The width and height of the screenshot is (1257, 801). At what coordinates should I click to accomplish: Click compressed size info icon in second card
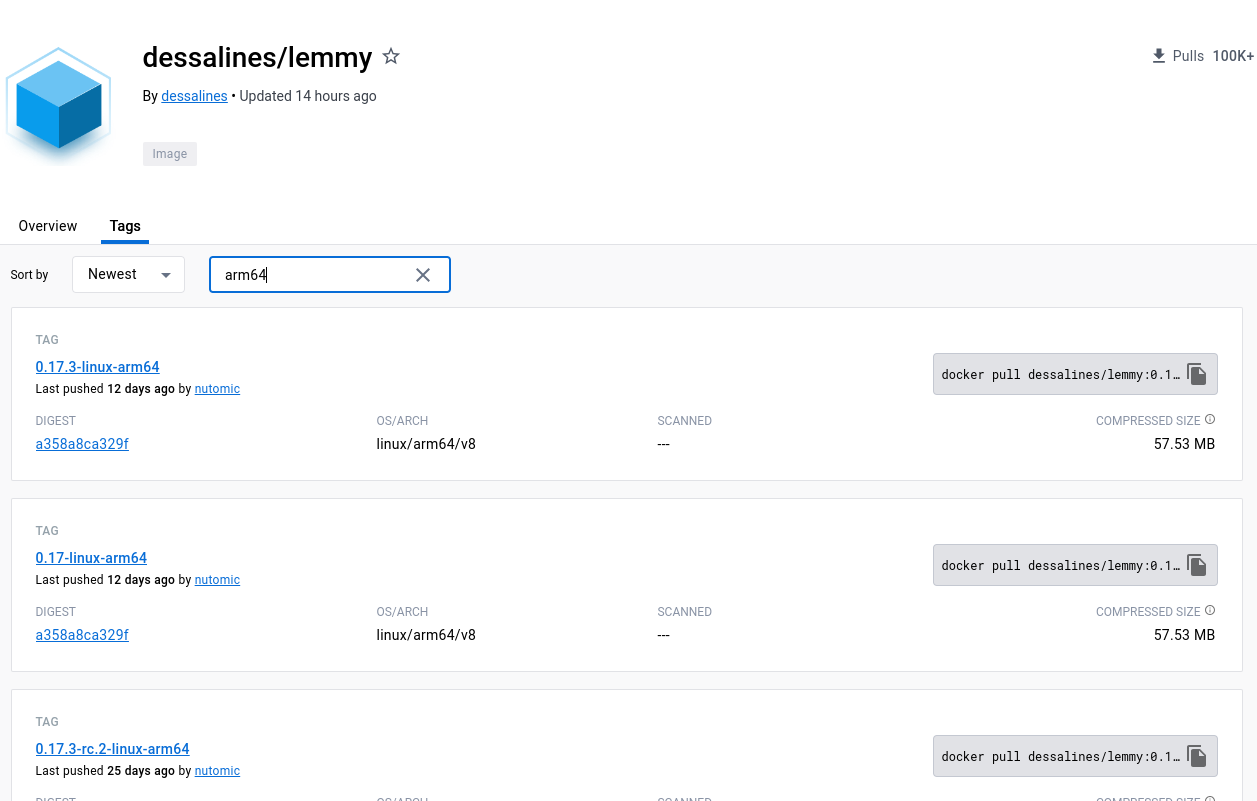pyautogui.click(x=1210, y=611)
